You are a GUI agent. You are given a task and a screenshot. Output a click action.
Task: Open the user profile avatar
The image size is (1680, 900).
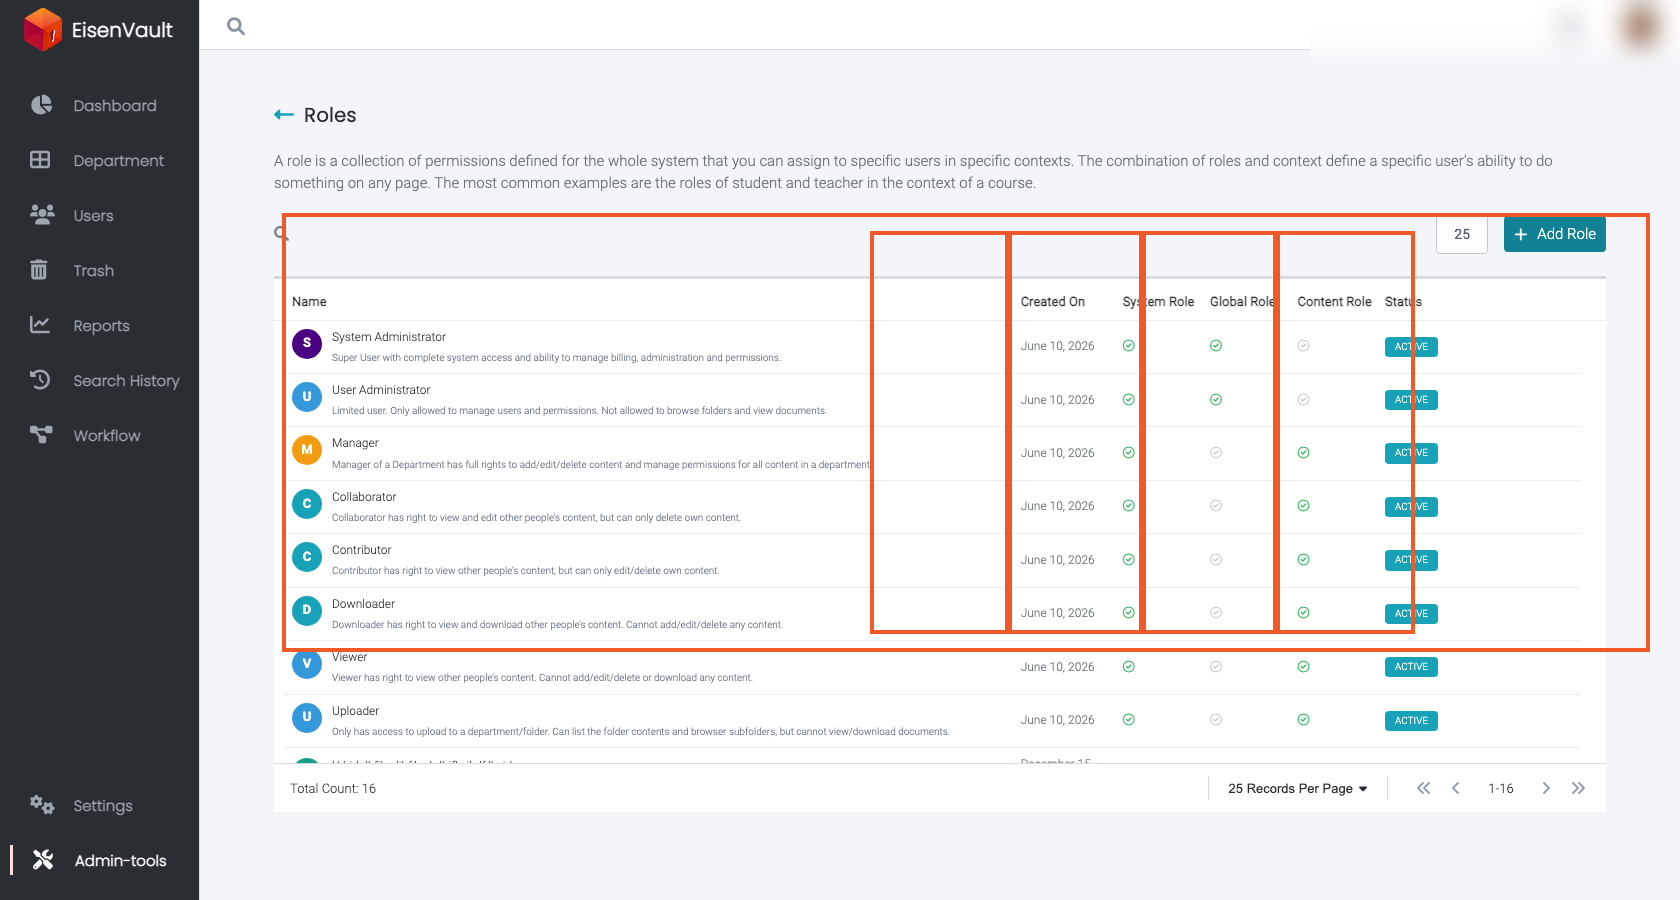click(1641, 26)
